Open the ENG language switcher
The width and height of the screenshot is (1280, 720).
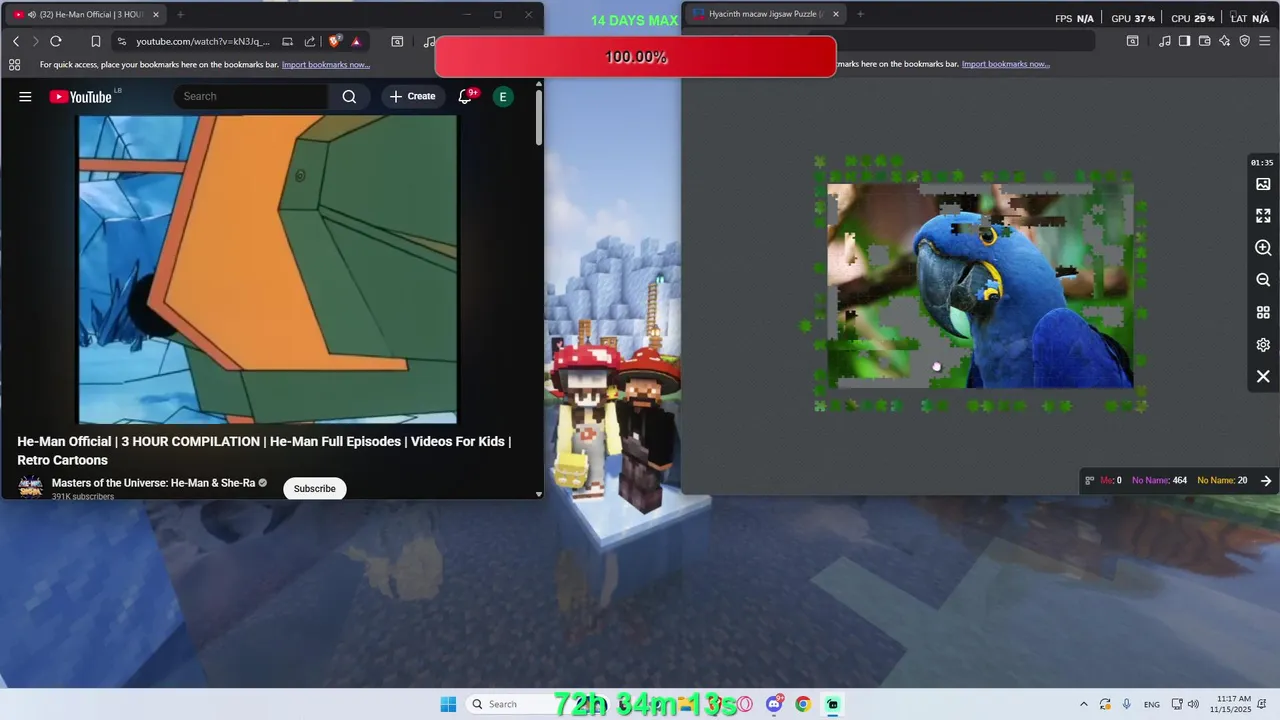click(x=1152, y=704)
